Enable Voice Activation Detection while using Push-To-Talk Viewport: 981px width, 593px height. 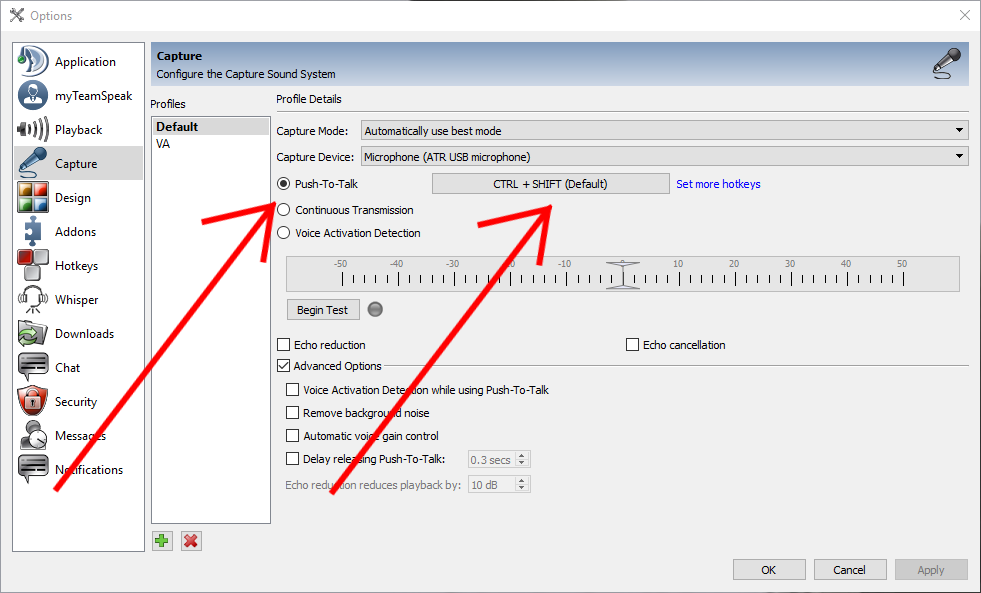click(292, 390)
